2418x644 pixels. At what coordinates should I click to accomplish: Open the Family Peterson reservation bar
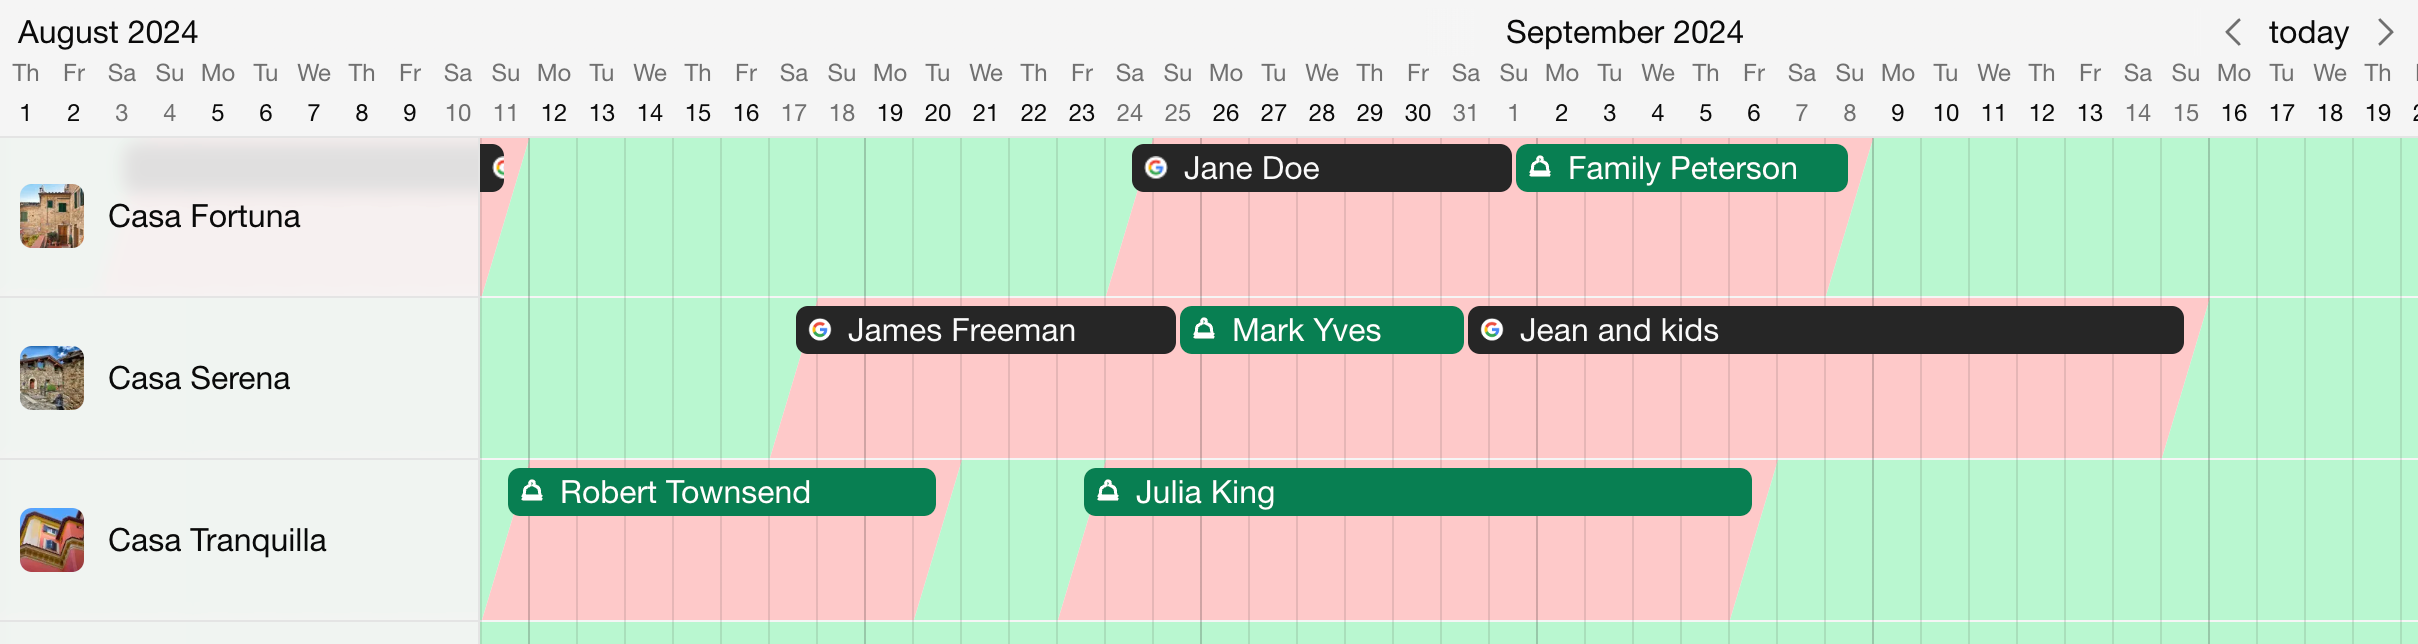[x=1682, y=168]
